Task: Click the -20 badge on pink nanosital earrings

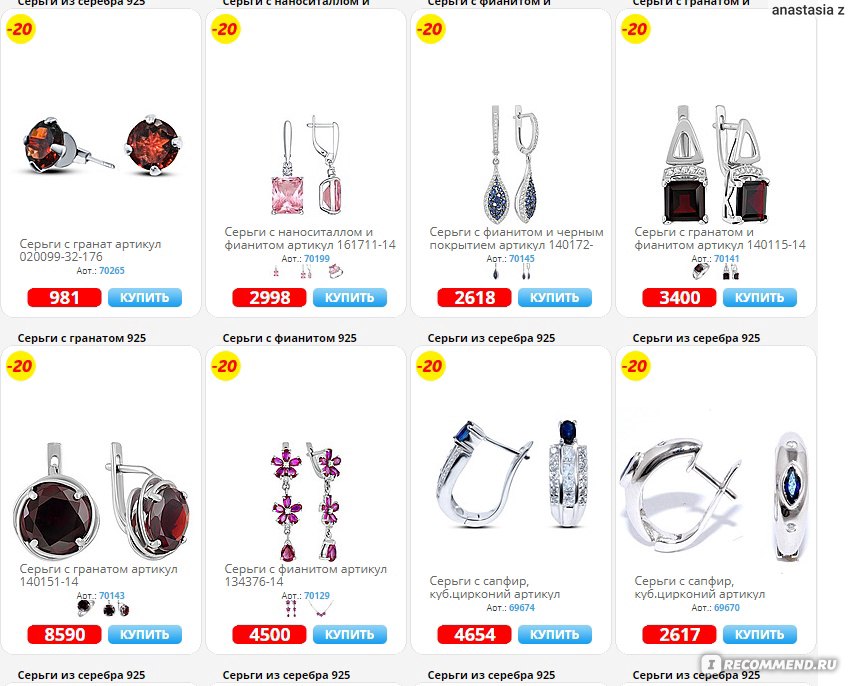Action: pos(225,29)
